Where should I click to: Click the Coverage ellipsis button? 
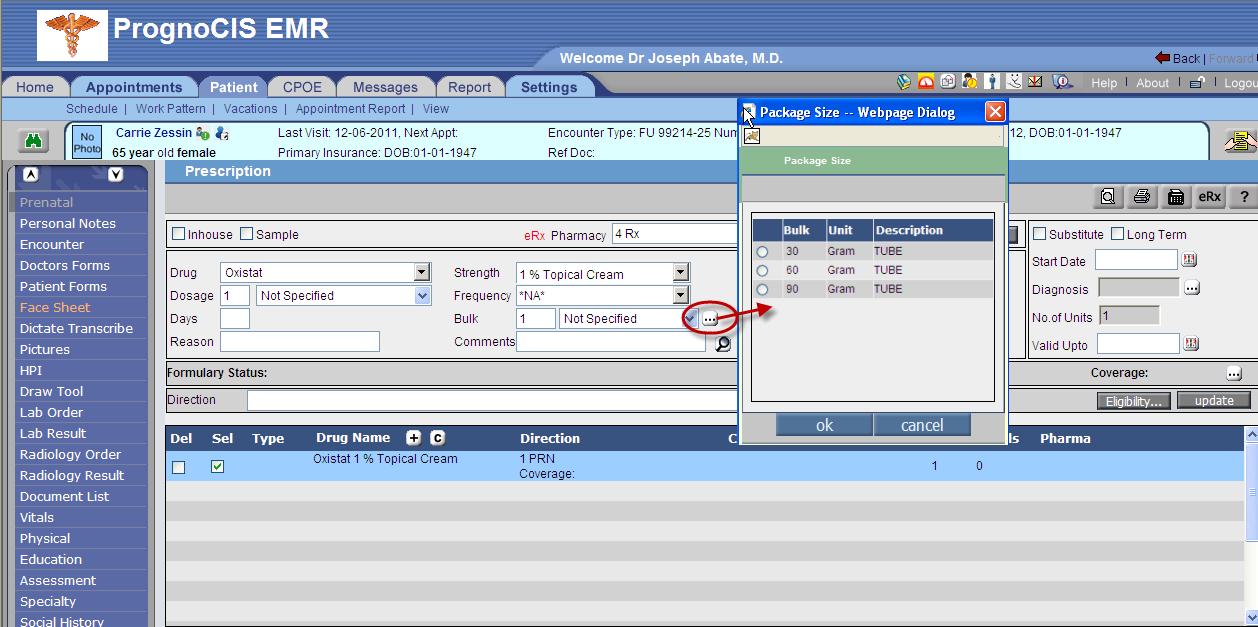coord(1234,373)
